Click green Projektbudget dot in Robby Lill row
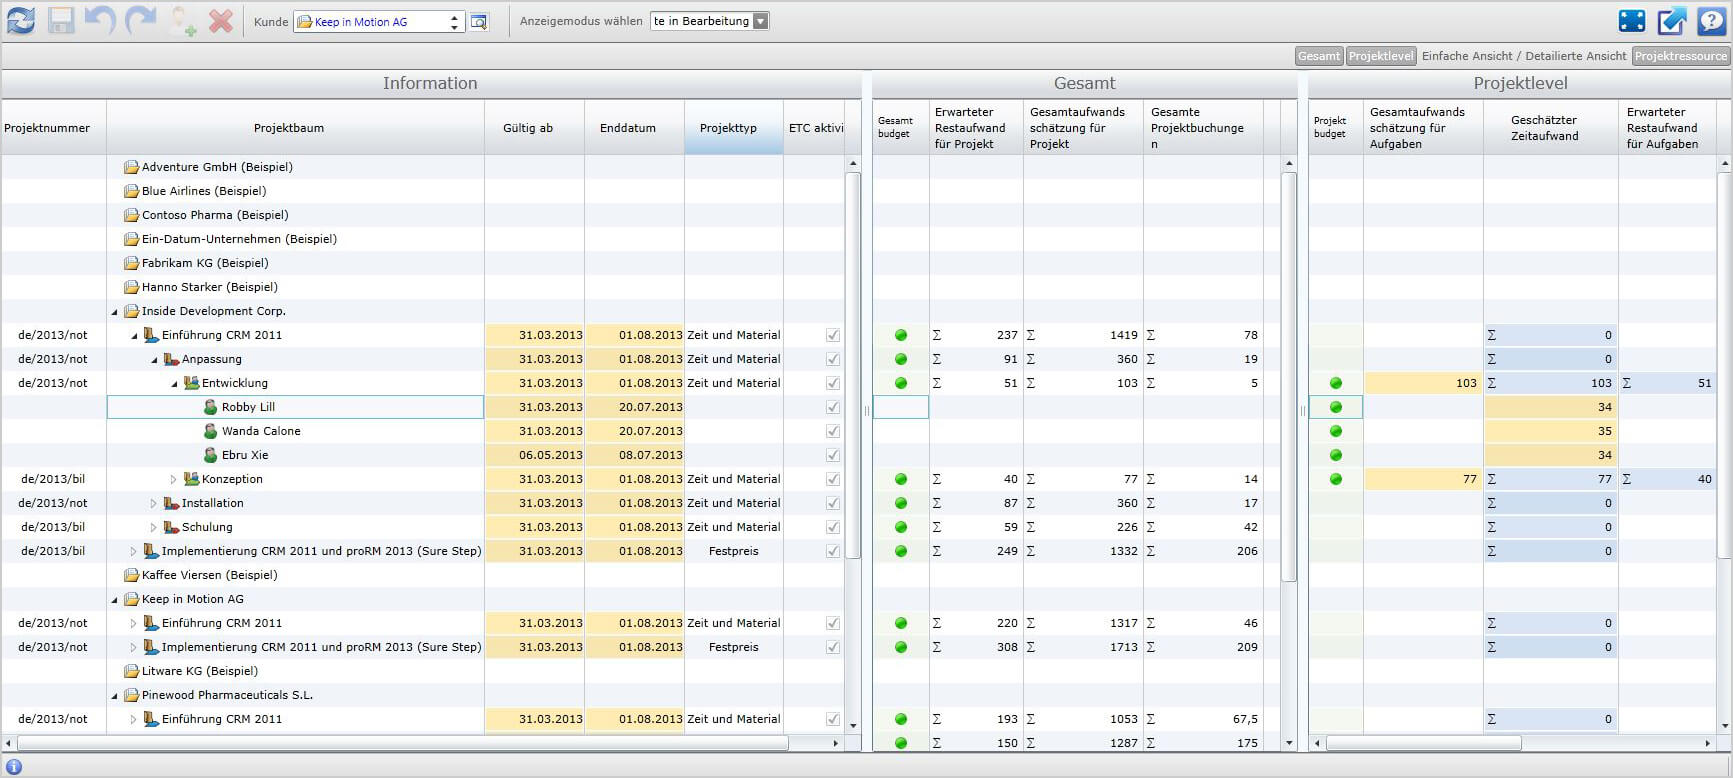 (1336, 407)
